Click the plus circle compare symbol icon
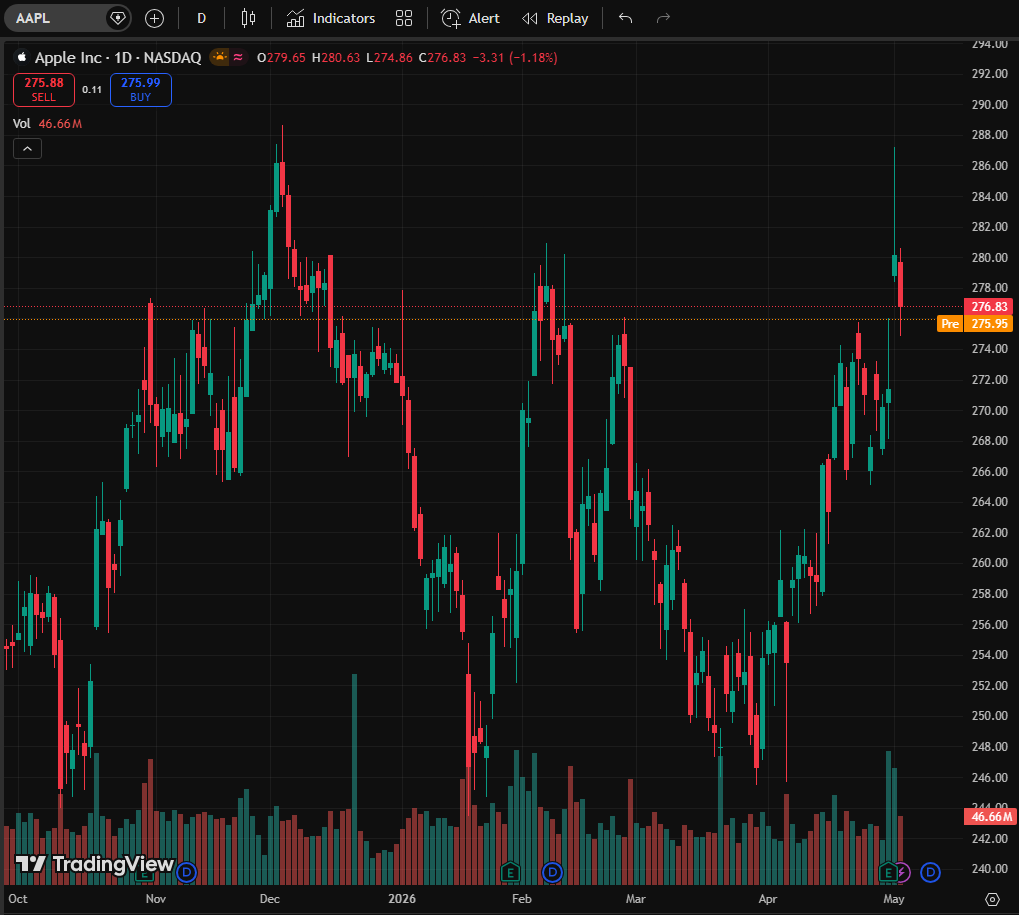 point(154,18)
